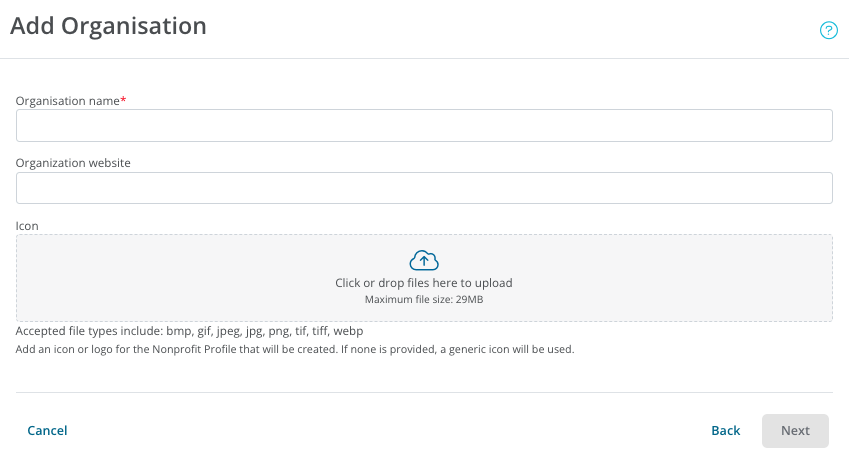Click the "Organisation name" field label

pyautogui.click(x=68, y=101)
